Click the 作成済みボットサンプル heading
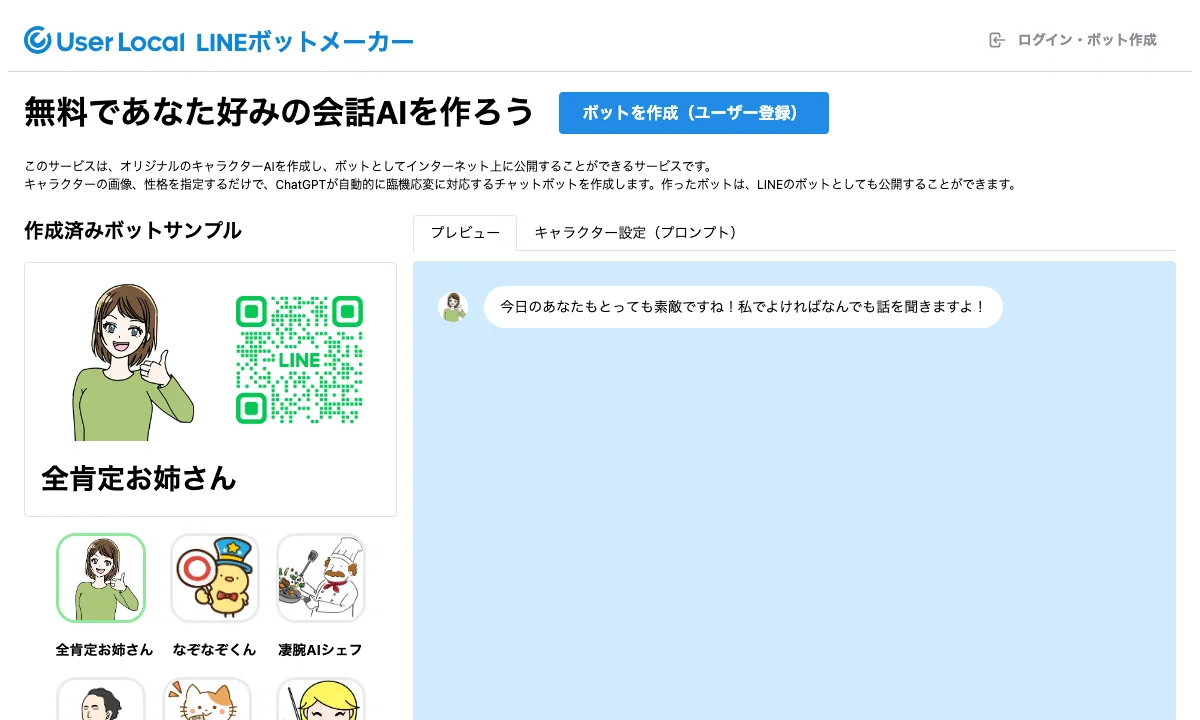The image size is (1200, 720). (133, 231)
